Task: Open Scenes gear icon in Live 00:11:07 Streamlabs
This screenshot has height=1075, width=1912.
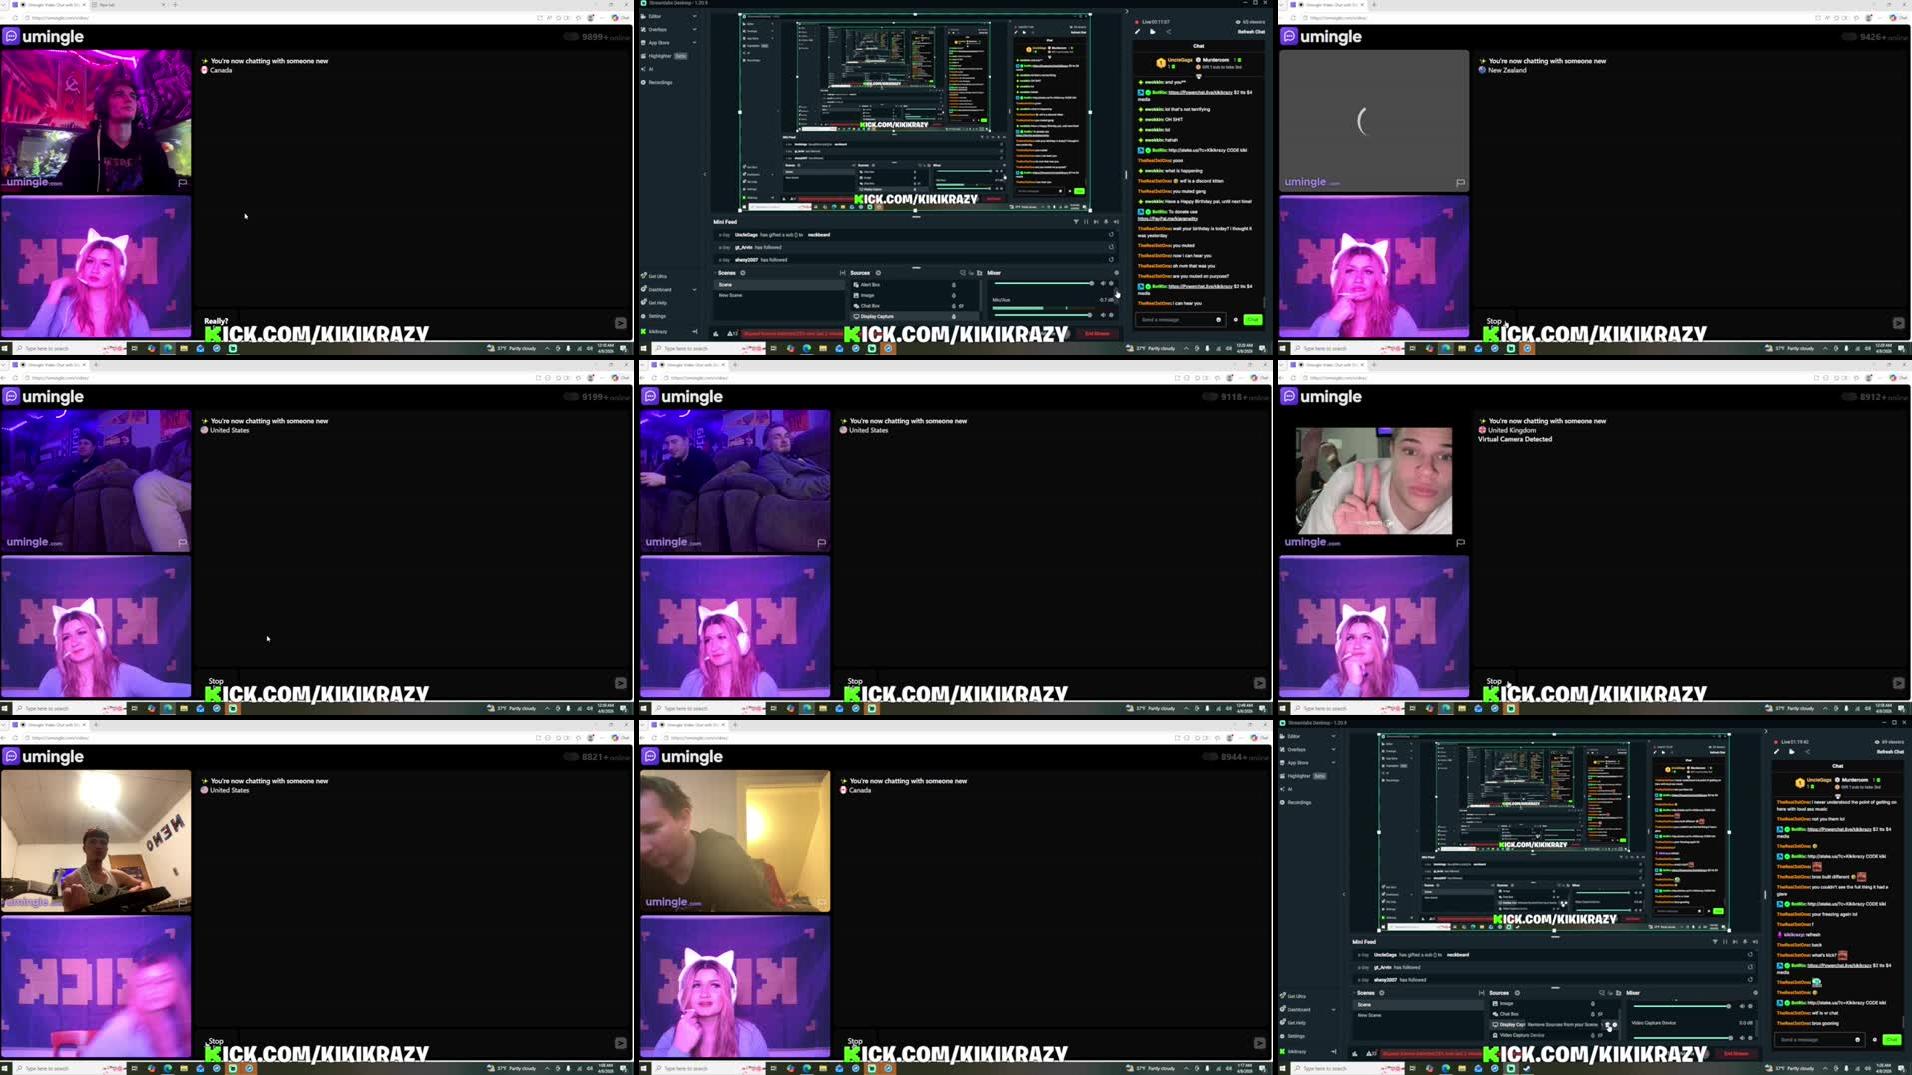Action: tap(743, 273)
